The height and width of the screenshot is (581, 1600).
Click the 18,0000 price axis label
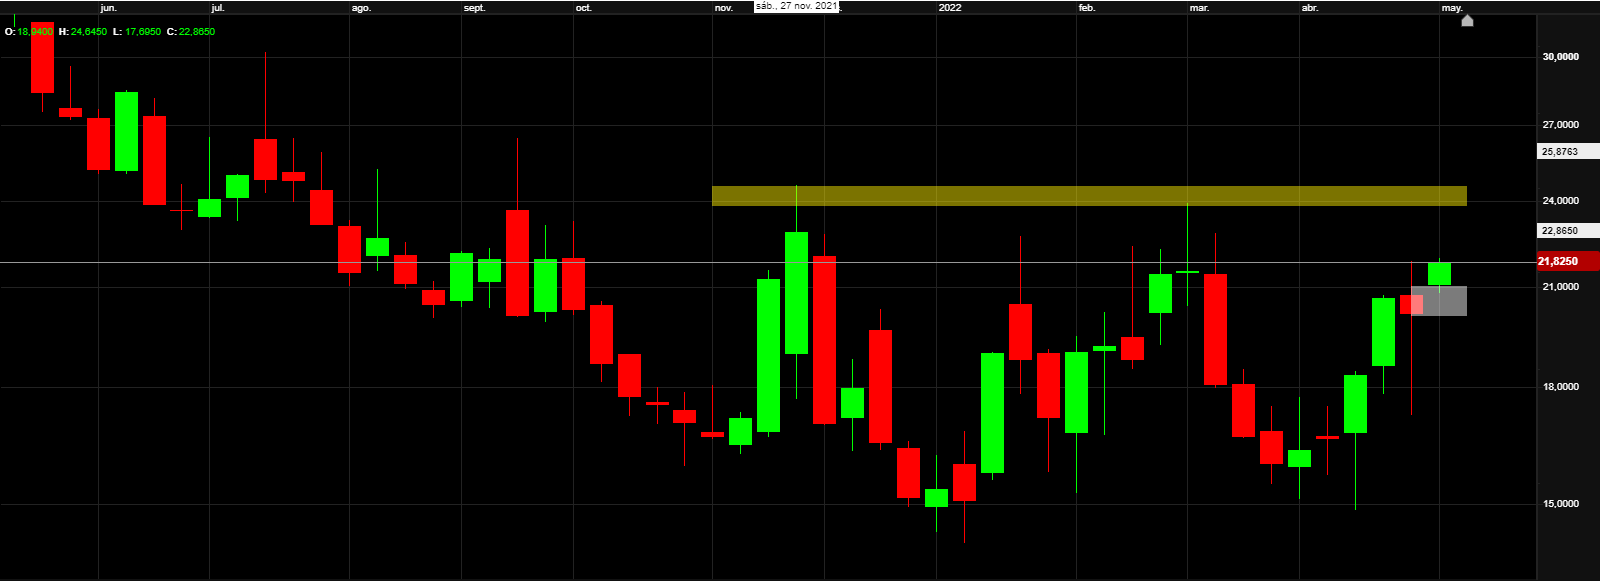(x=1561, y=387)
